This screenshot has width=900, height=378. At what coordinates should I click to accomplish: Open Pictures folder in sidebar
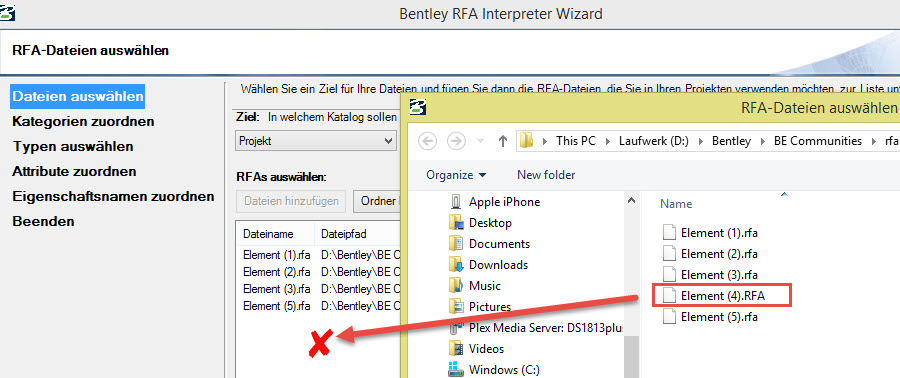tap(490, 306)
